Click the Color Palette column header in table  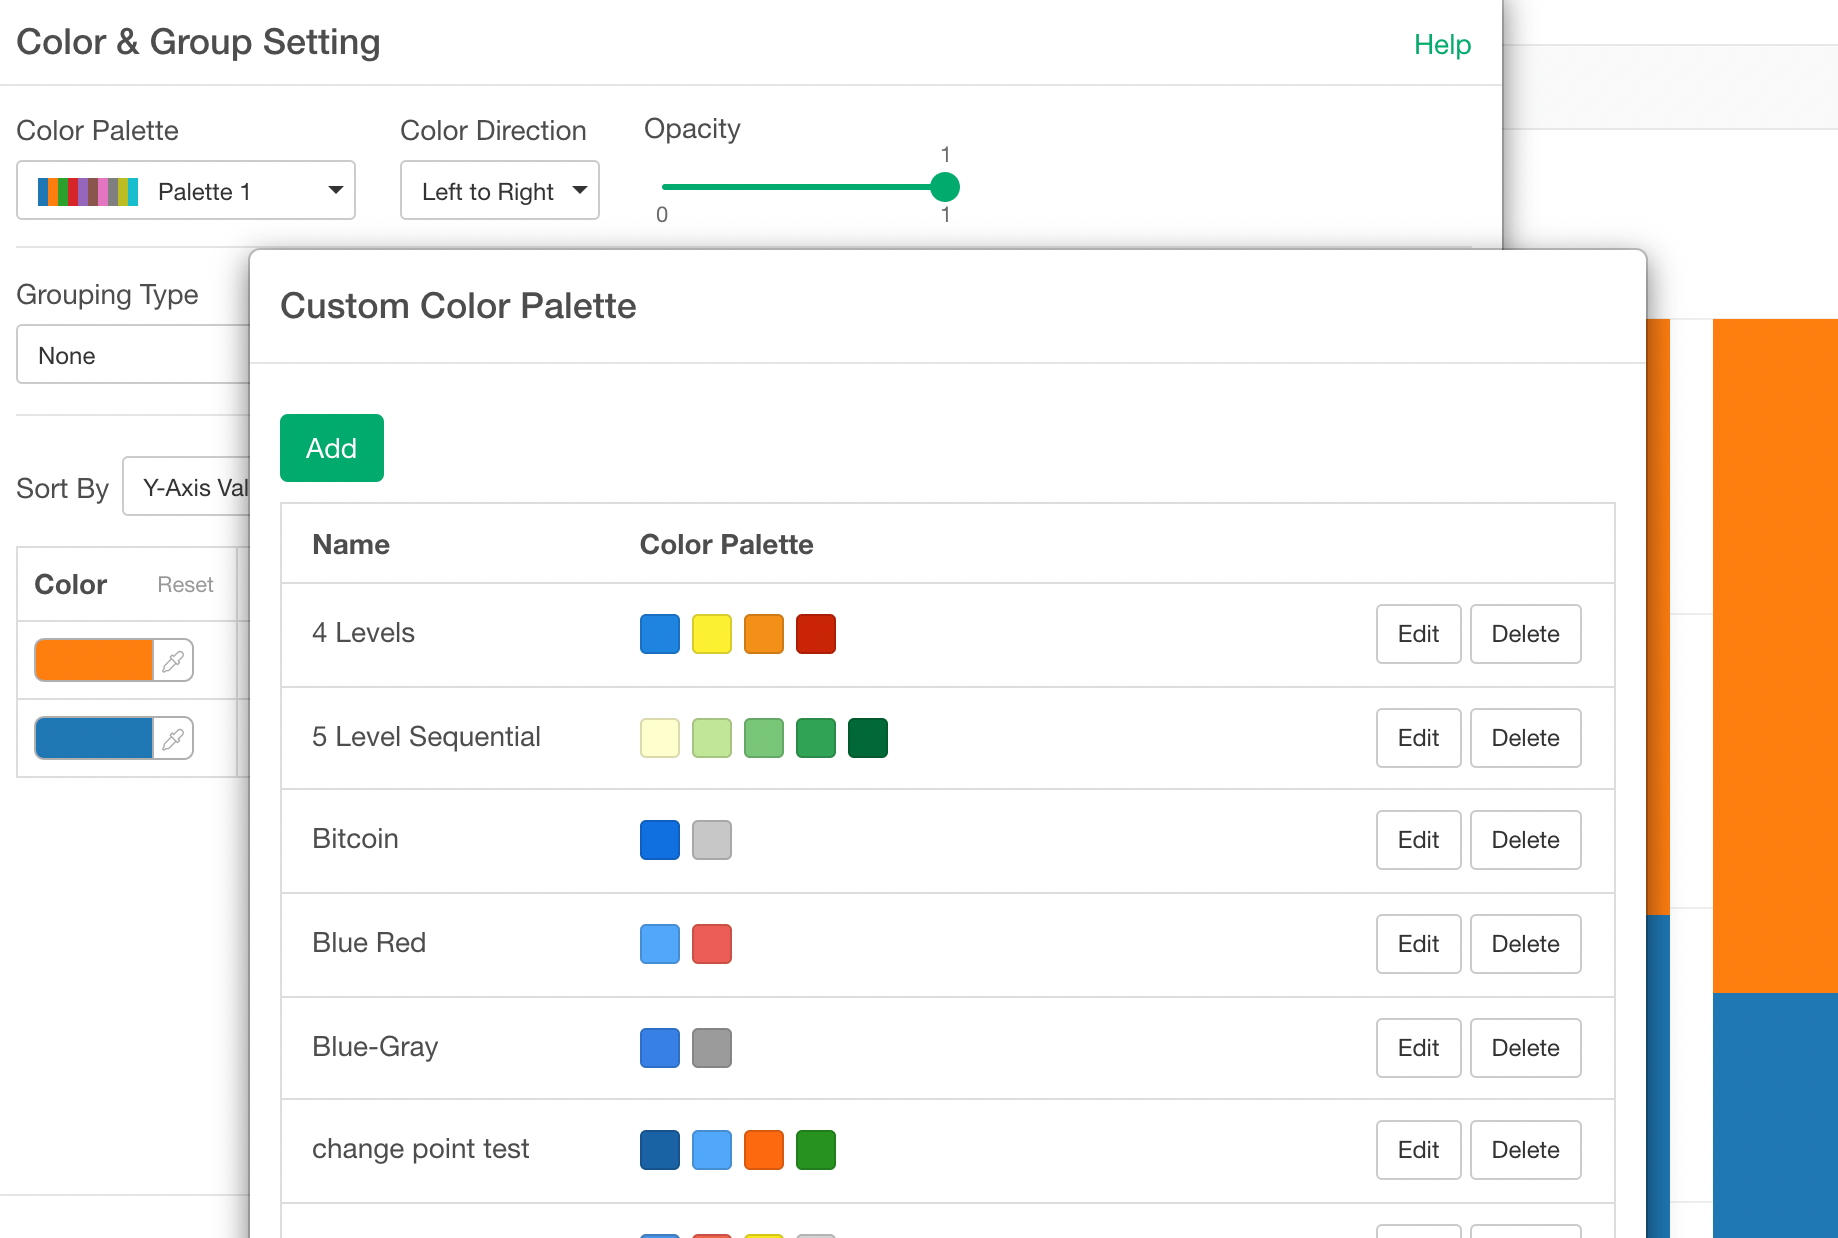[x=726, y=544]
